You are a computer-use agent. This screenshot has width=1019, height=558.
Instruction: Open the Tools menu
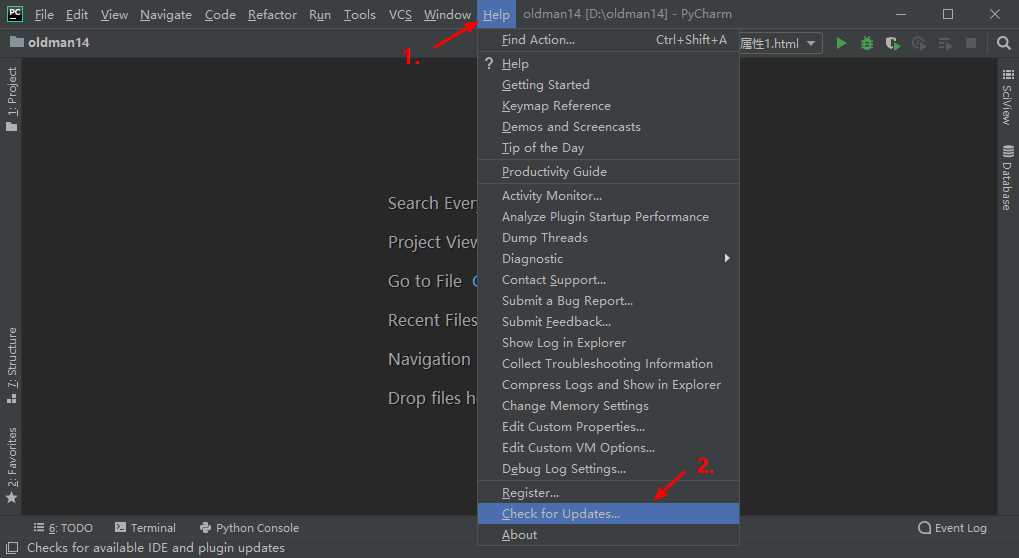pyautogui.click(x=359, y=14)
